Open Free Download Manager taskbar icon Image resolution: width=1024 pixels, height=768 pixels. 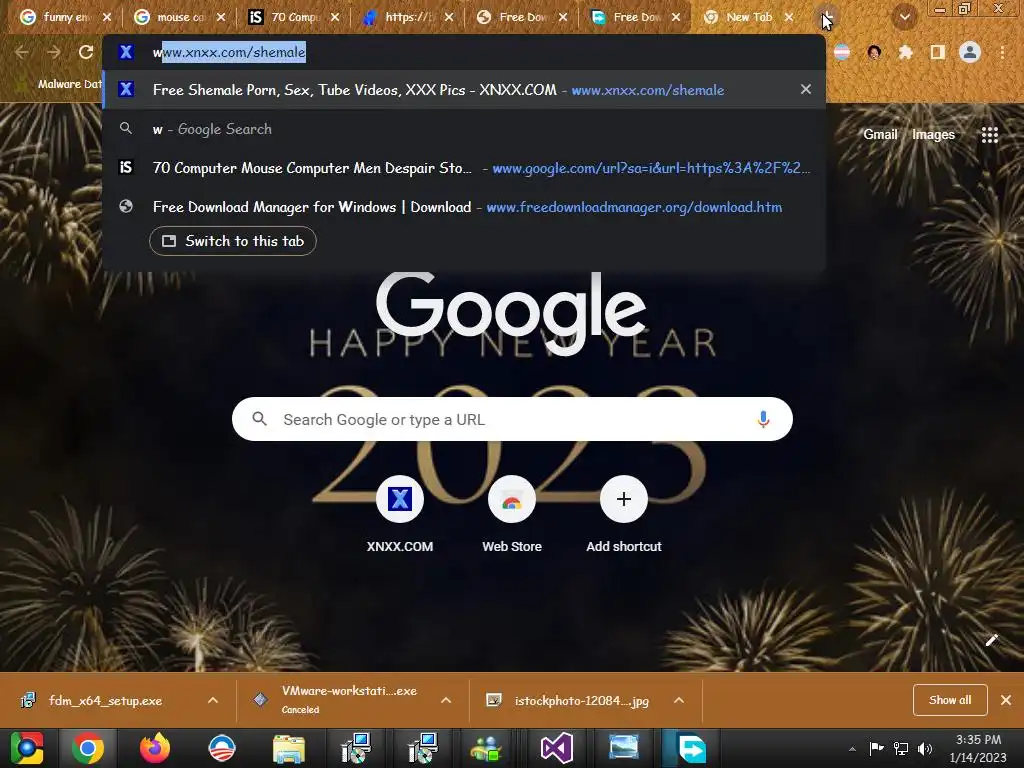click(692, 748)
